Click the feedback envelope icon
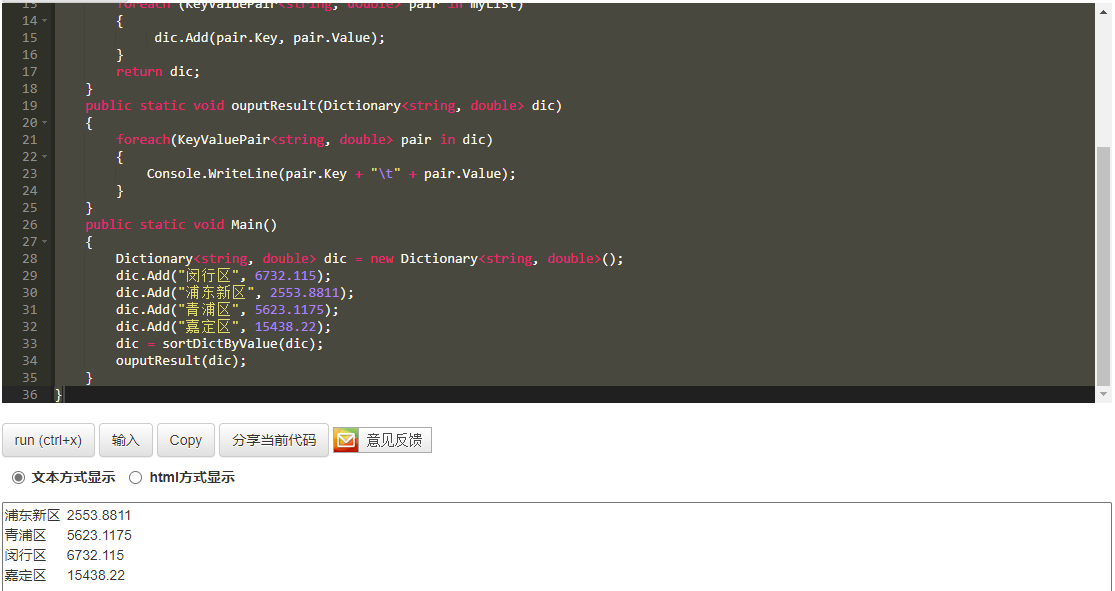Screen dimensions: 1115x591 pyautogui.click(x=346, y=440)
